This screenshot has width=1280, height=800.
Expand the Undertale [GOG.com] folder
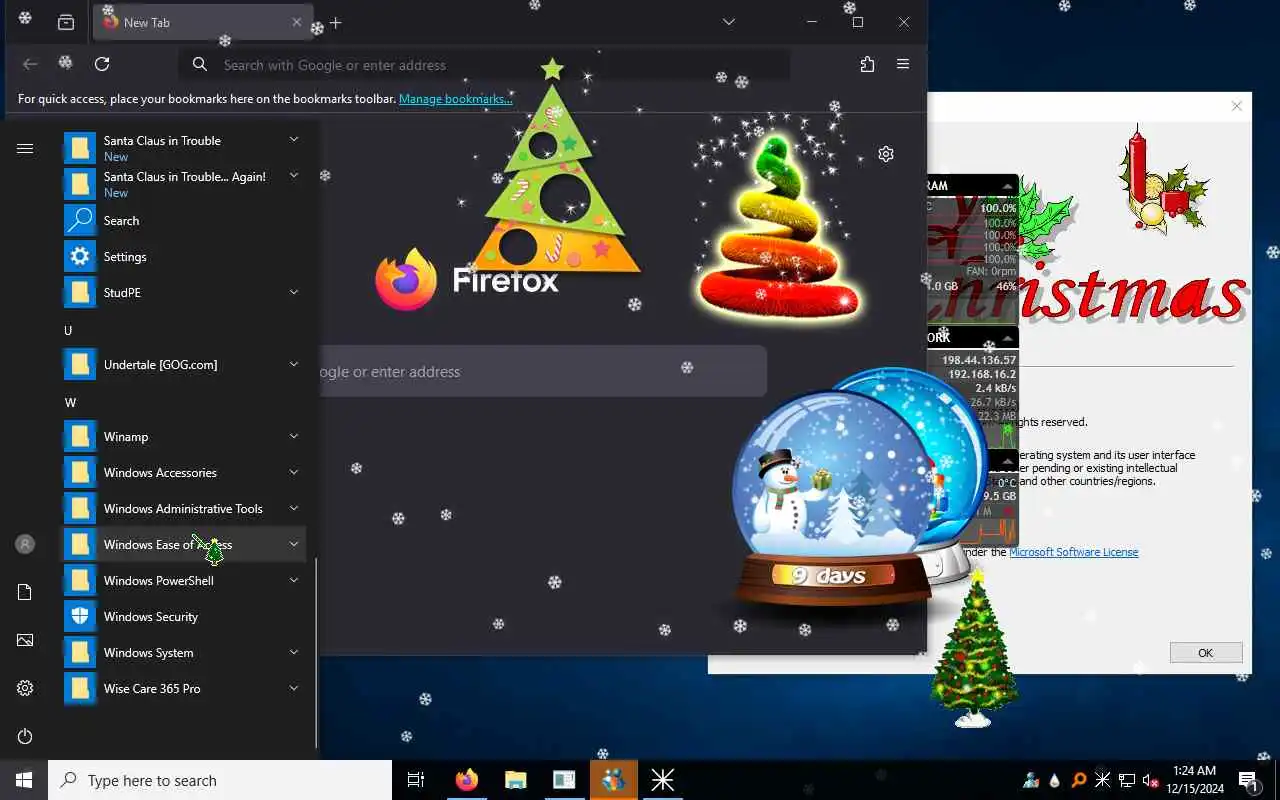point(294,364)
